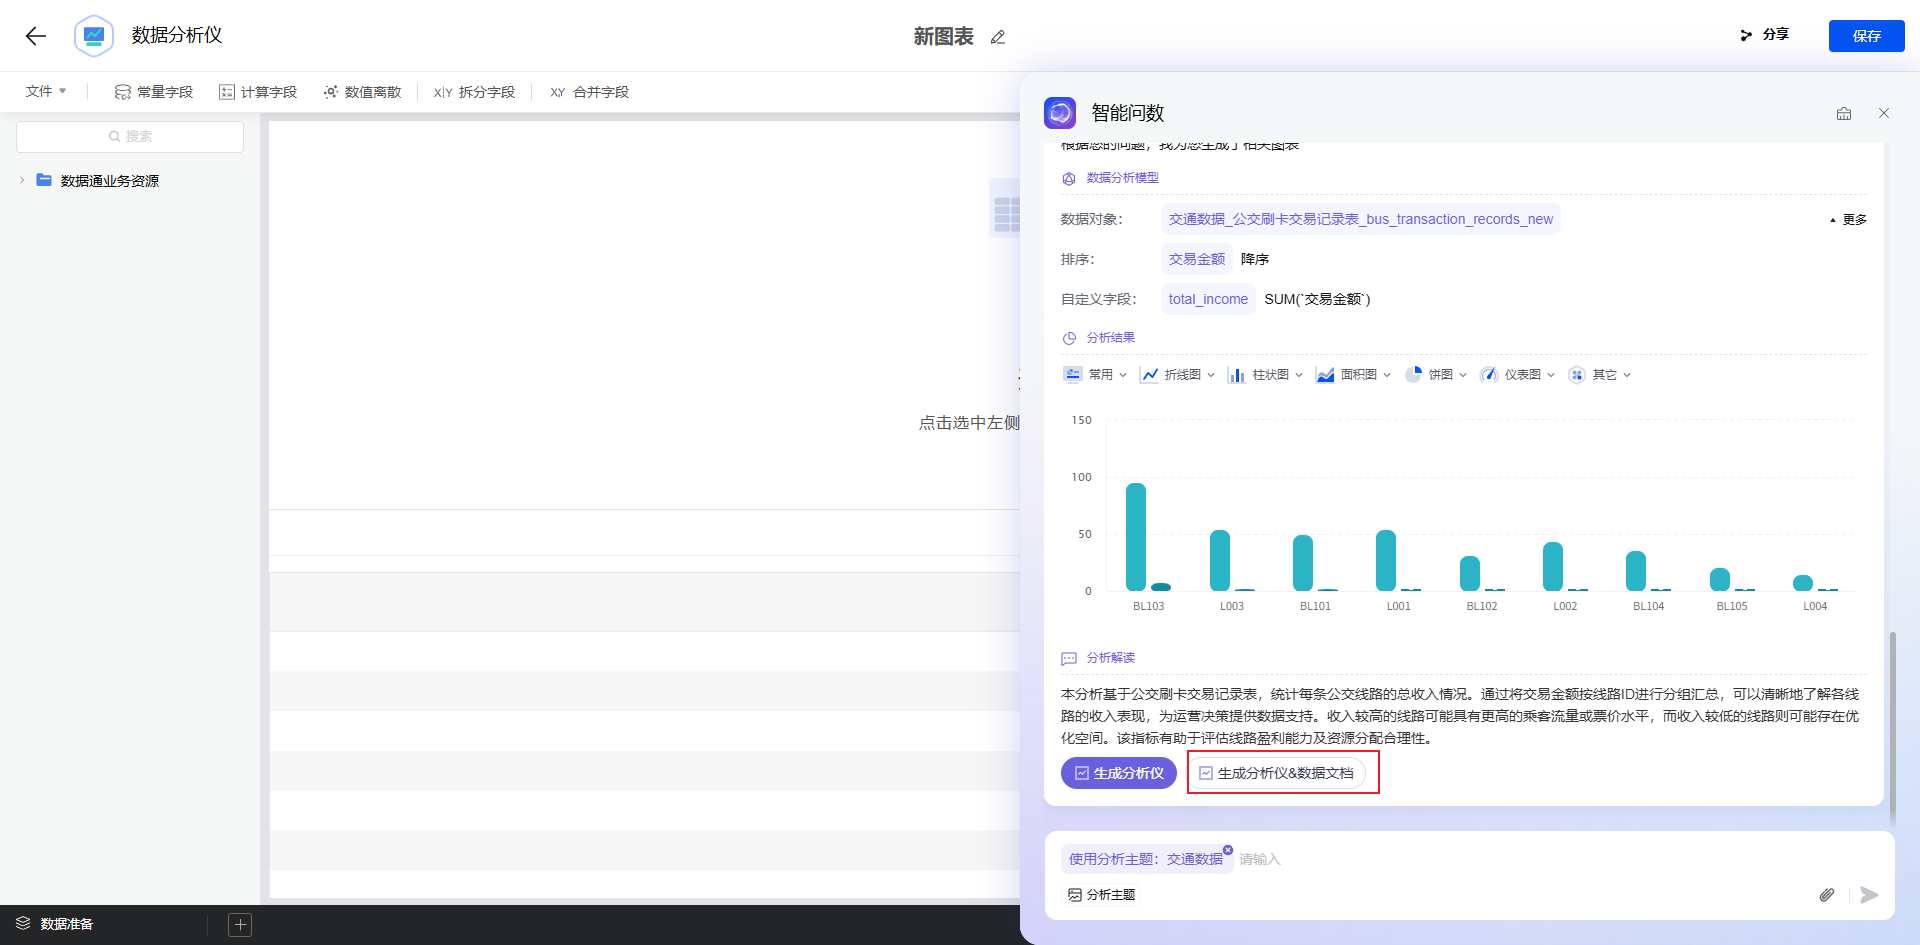Image resolution: width=1920 pixels, height=945 pixels.
Task: Open the 折线图 chart type dropdown
Action: pos(1178,375)
